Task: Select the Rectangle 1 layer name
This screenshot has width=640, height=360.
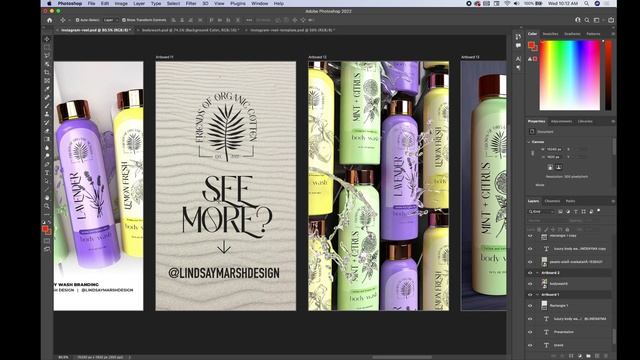Action: 559,306
